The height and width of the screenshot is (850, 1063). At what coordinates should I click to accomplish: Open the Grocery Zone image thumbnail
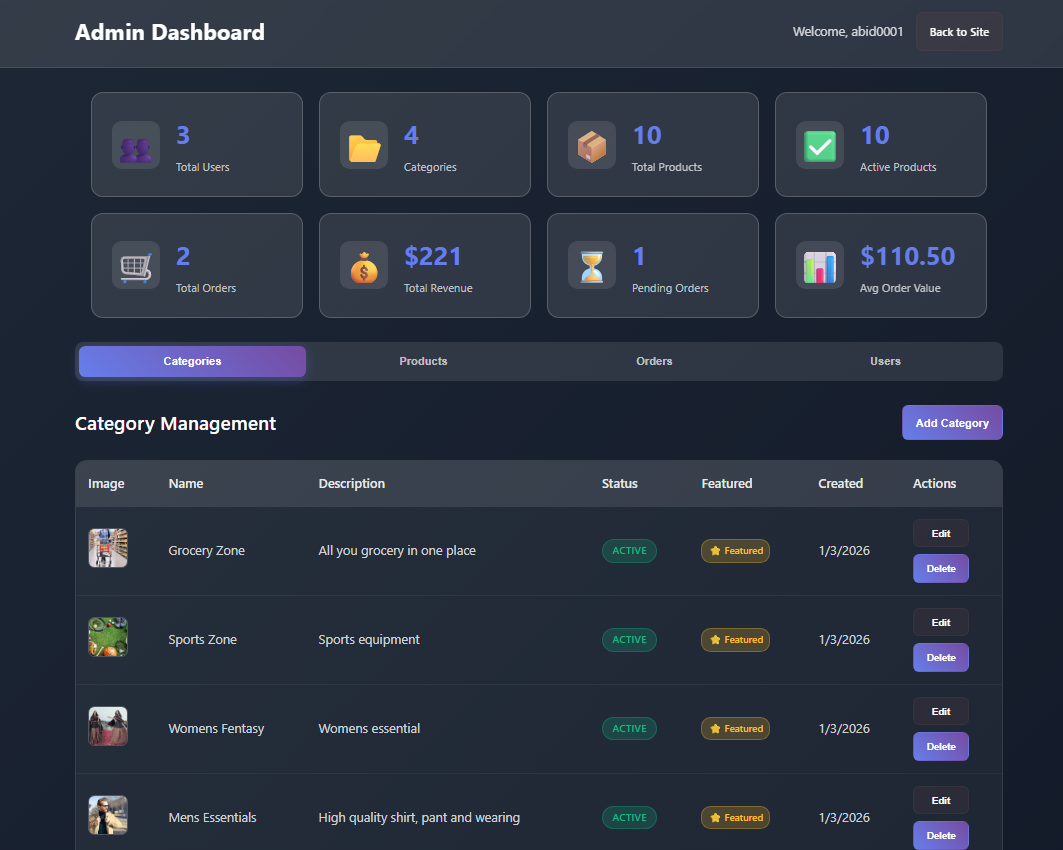[x=107, y=547]
